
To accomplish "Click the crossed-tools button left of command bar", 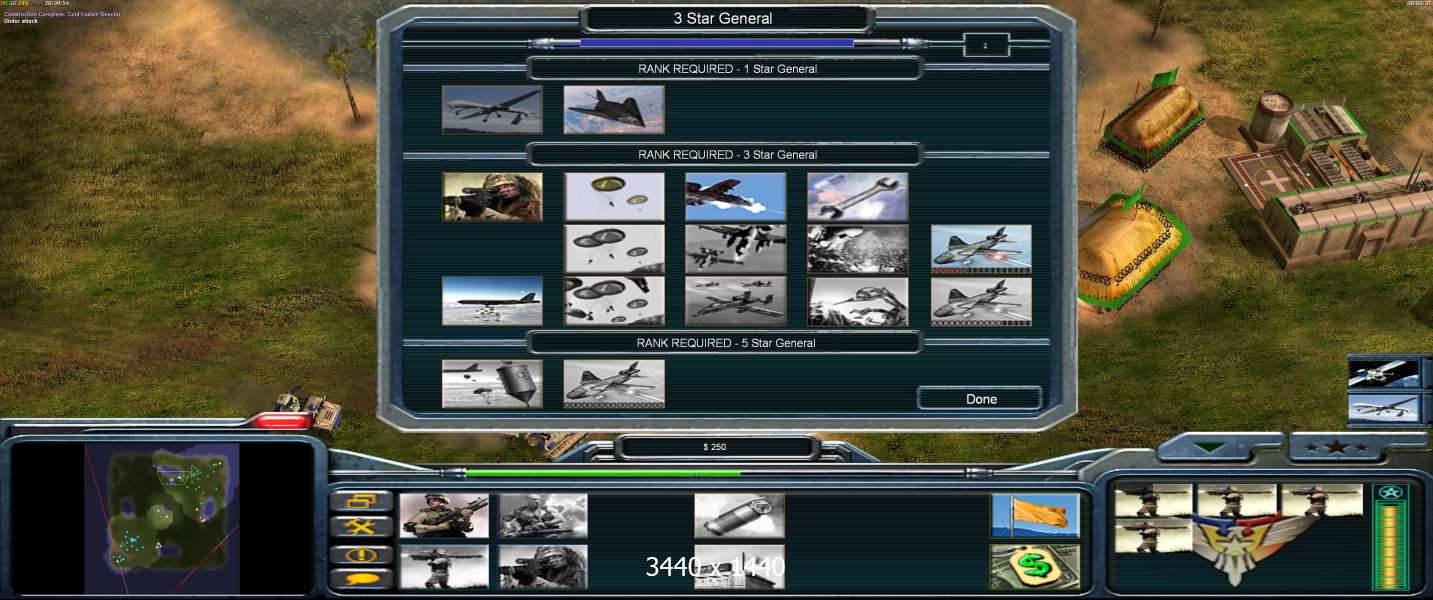I will point(361,527).
